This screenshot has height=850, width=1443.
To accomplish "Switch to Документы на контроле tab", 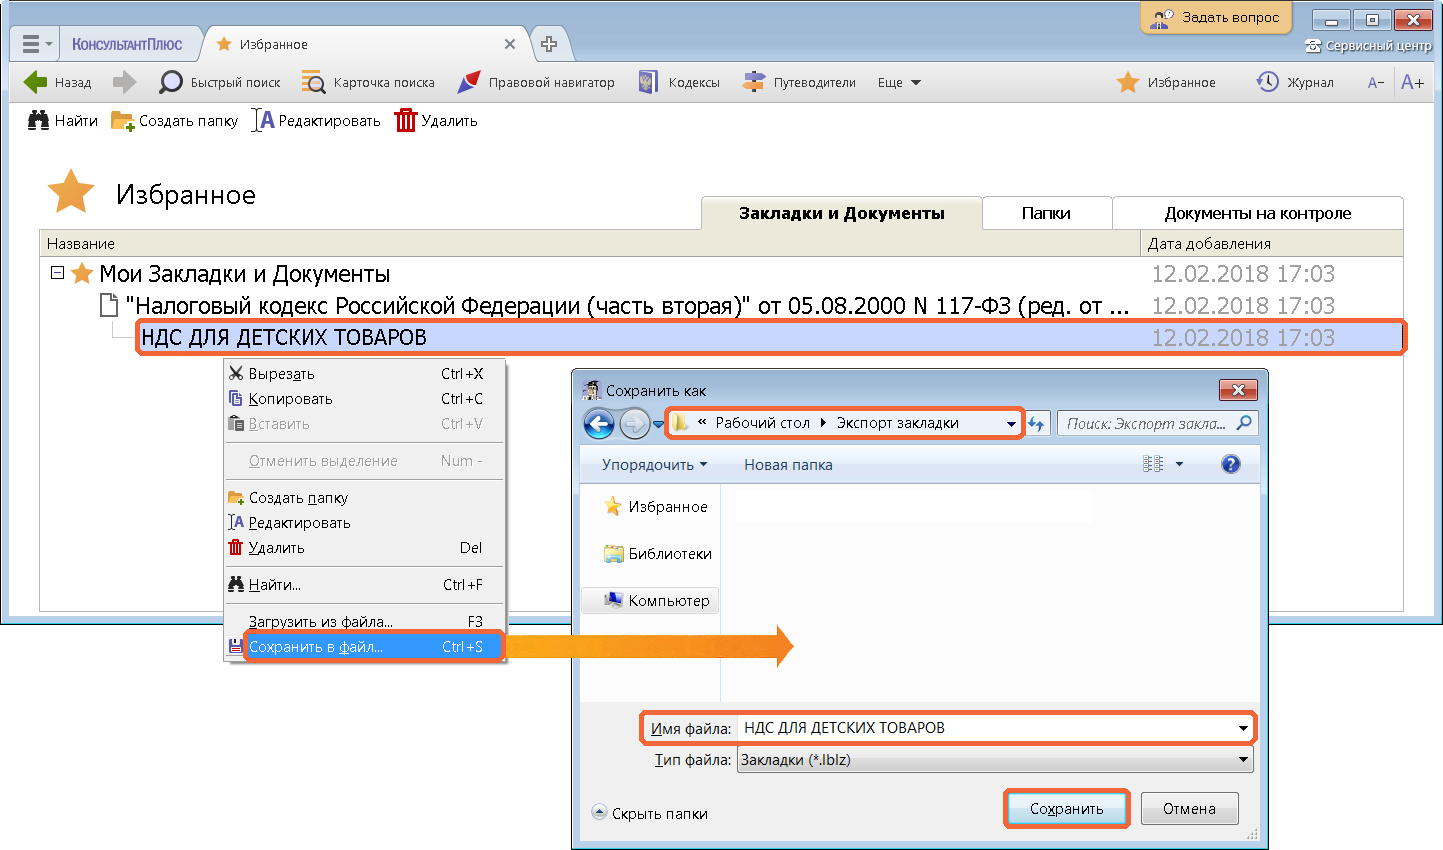I will (x=1257, y=213).
